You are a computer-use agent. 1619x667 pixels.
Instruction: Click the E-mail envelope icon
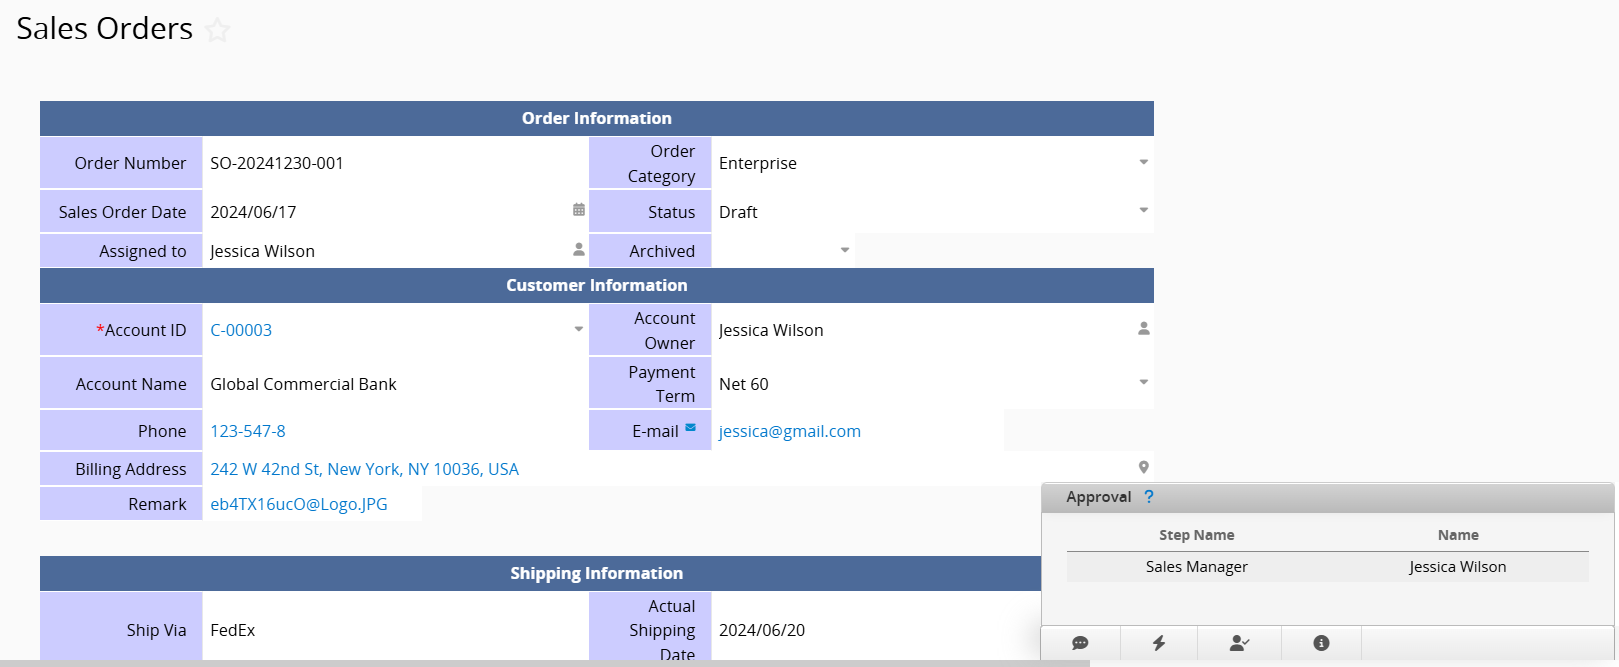point(690,428)
